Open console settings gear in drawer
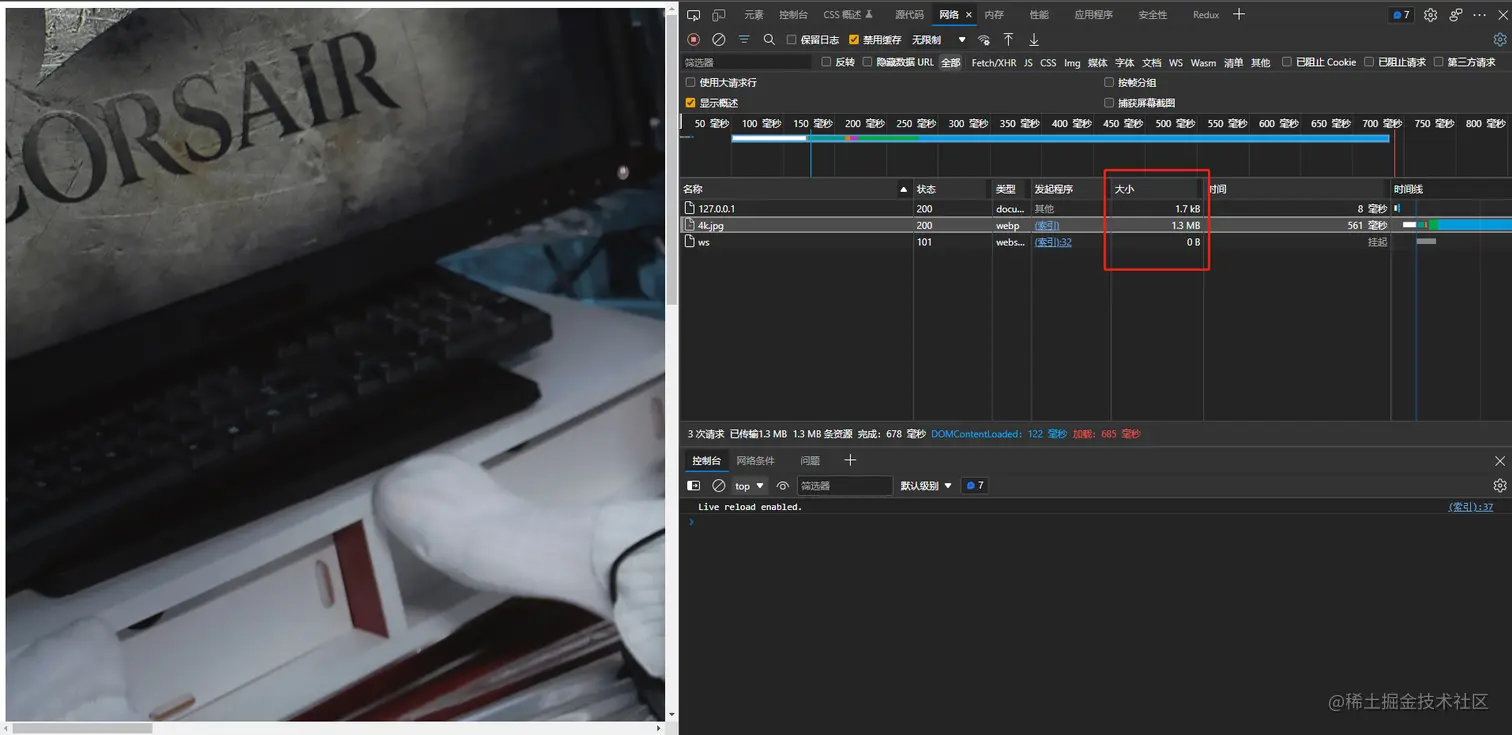The image size is (1512, 735). point(1499,486)
